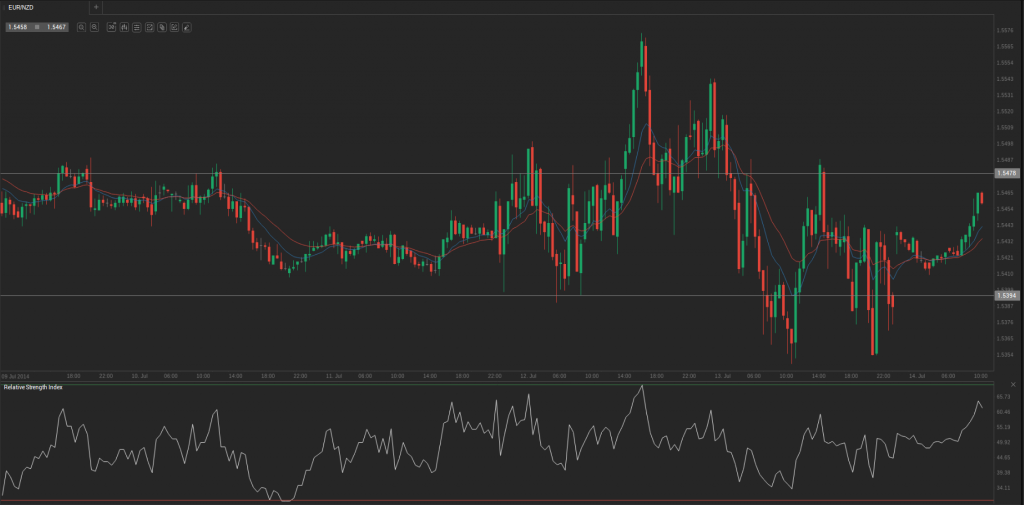Viewport: 1024px width, 505px height.
Task: Click the 12. Jul date axis label
Action: tap(529, 376)
